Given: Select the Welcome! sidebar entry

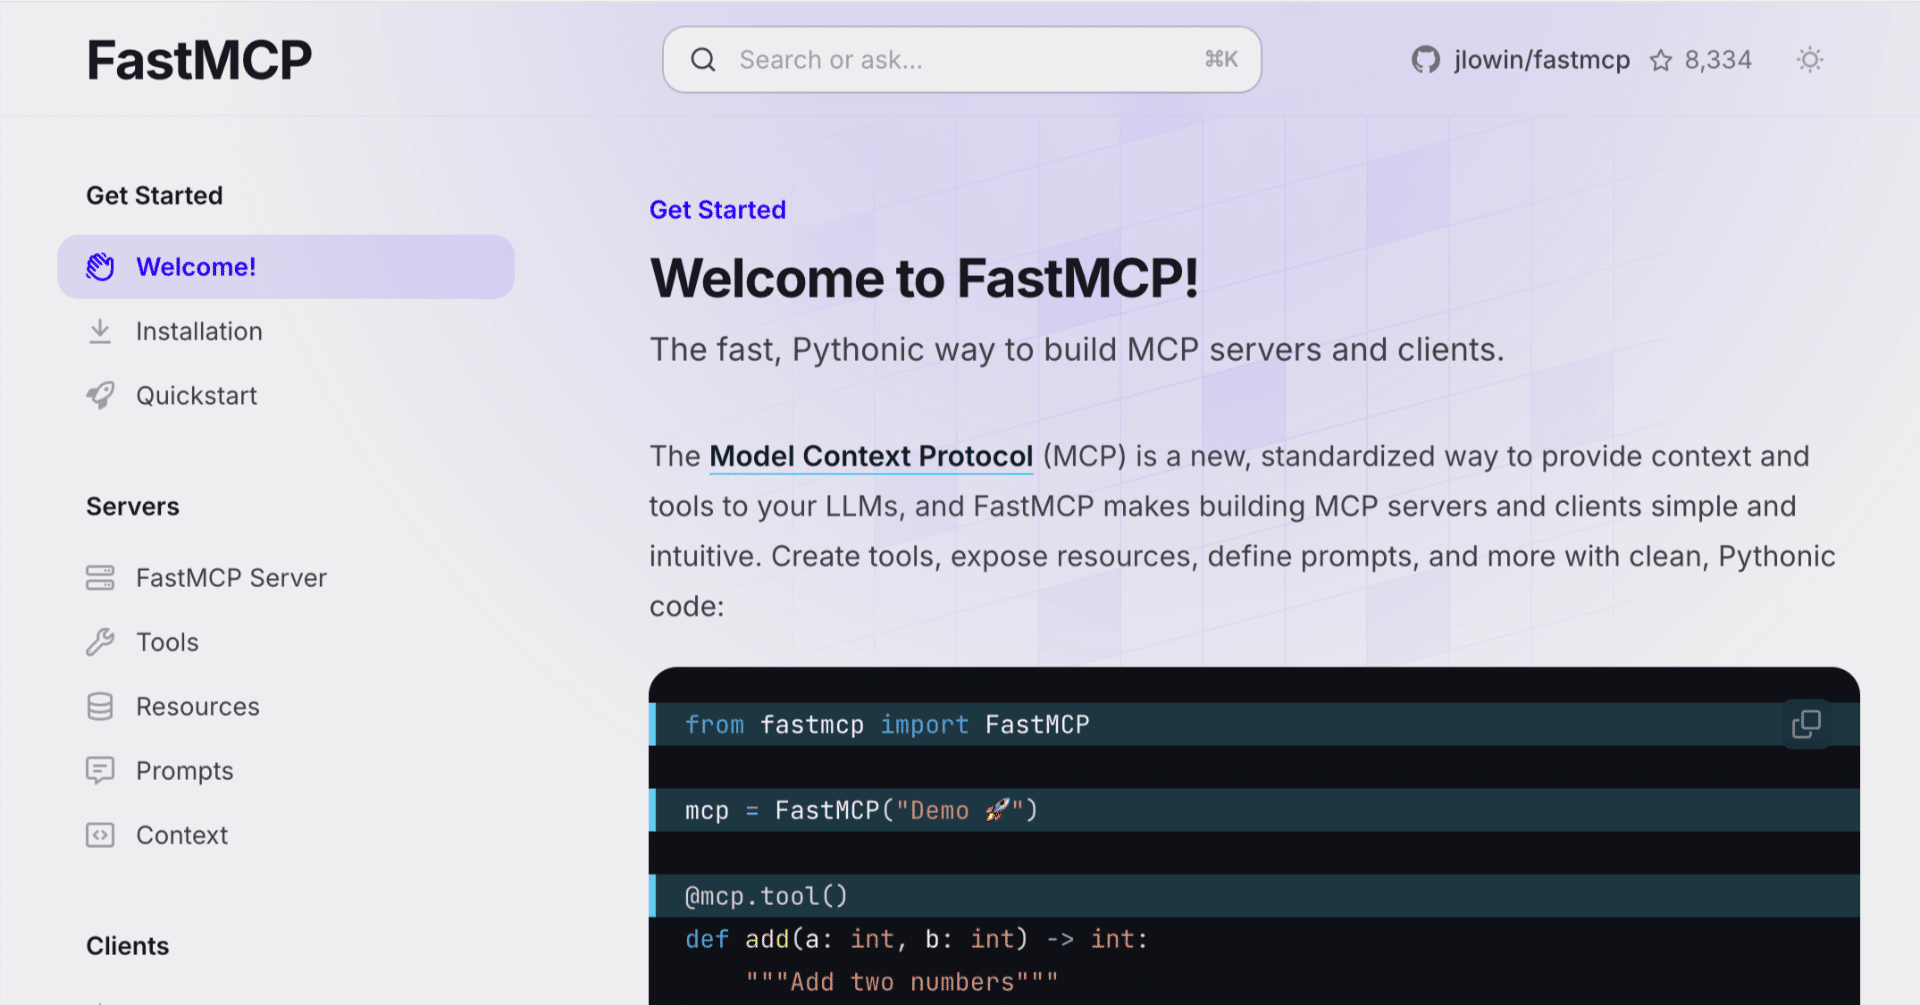Looking at the screenshot, I should [x=196, y=266].
